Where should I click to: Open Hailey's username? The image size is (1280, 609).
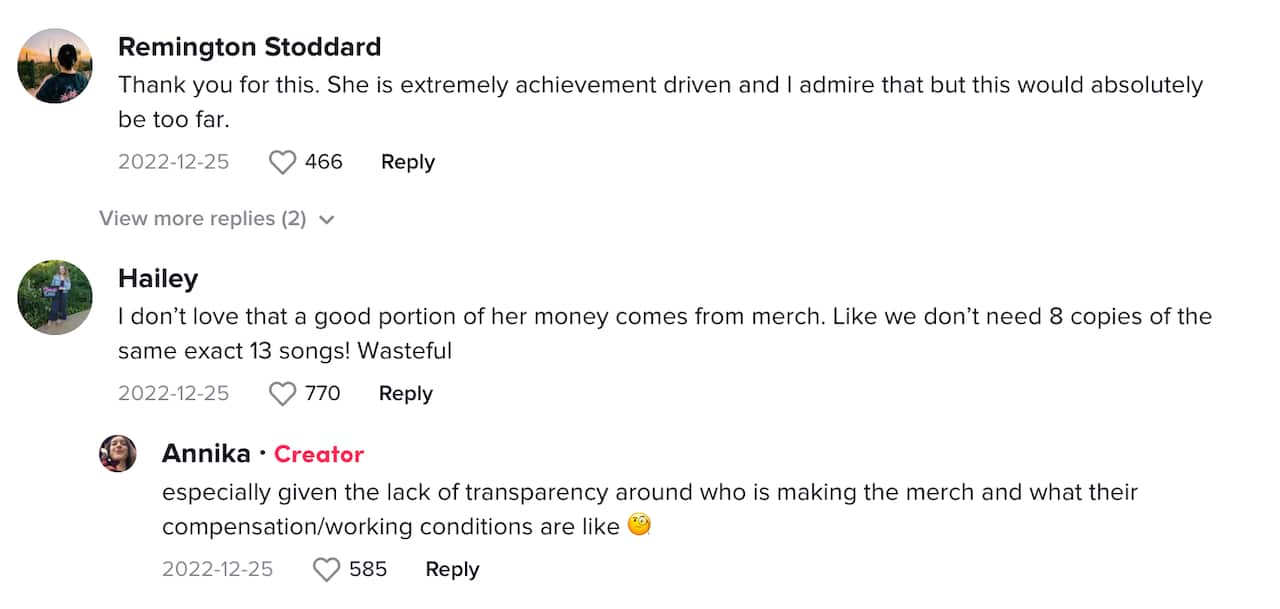(157, 278)
